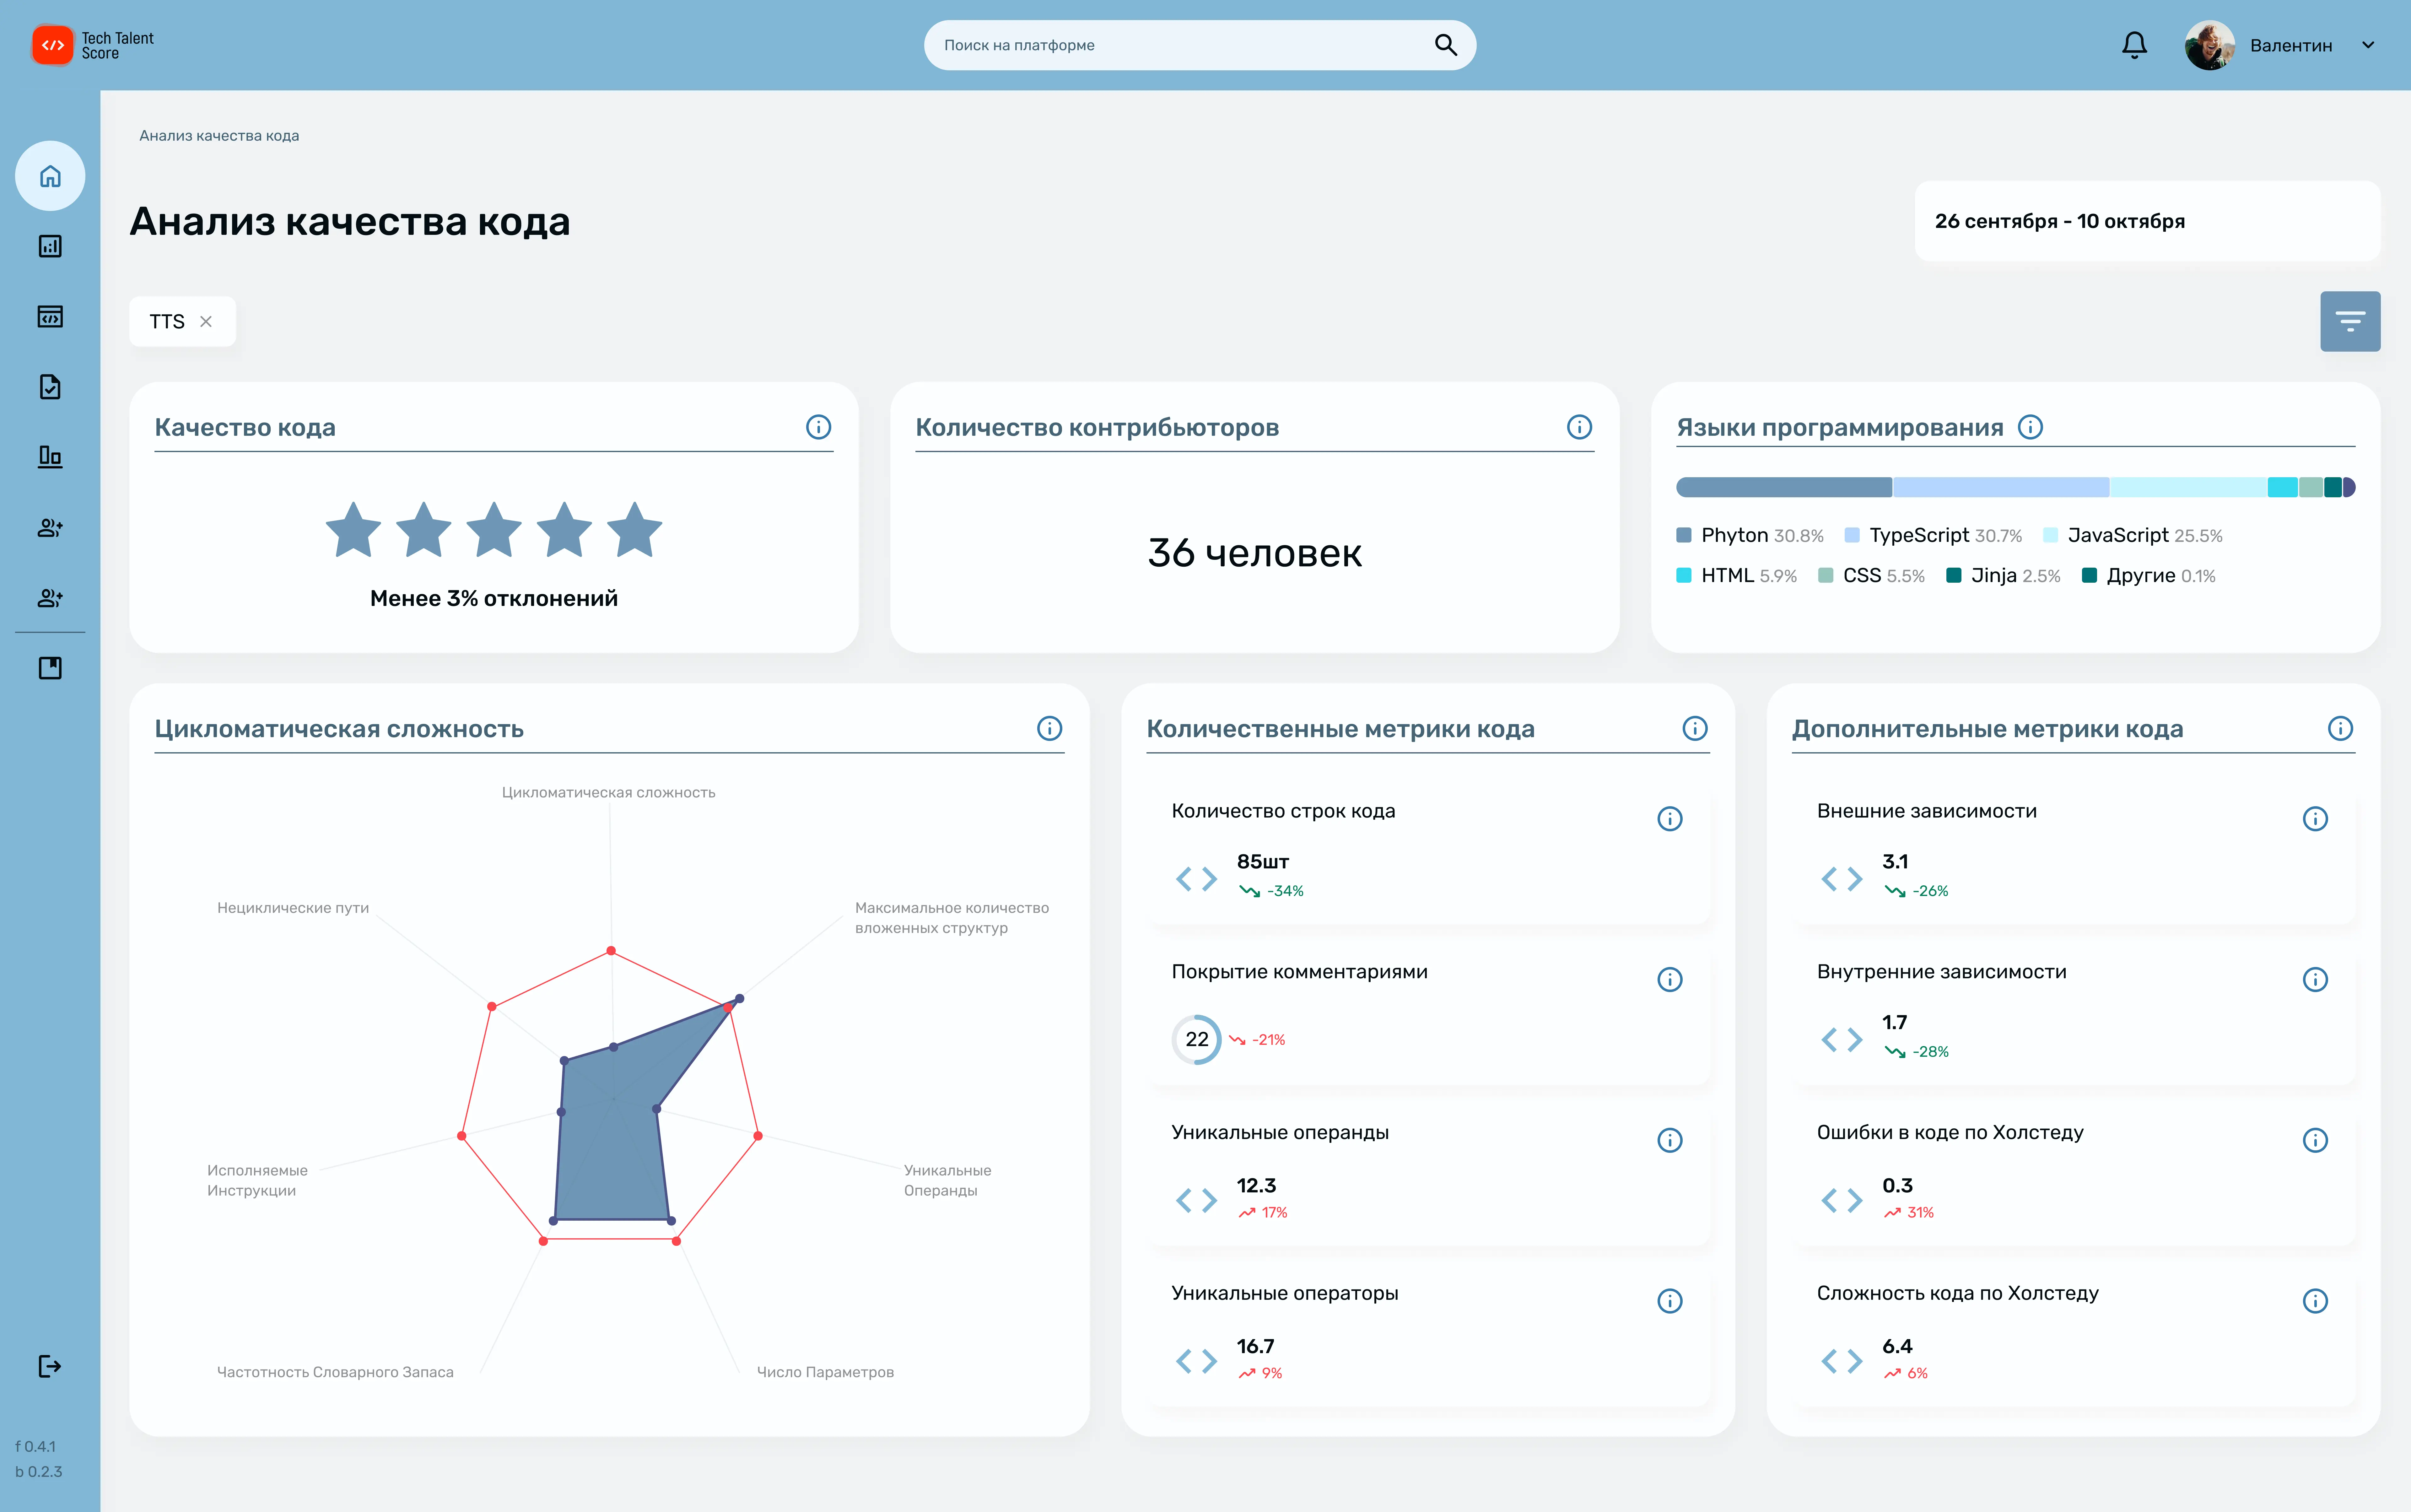Screen dimensions: 2411x1512
Task: Click the Tech Talent Score logo
Action: coord(93,45)
